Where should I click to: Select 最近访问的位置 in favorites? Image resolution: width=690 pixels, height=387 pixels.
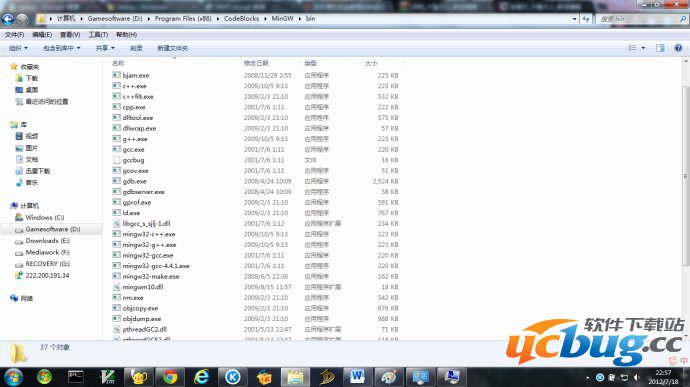point(47,101)
